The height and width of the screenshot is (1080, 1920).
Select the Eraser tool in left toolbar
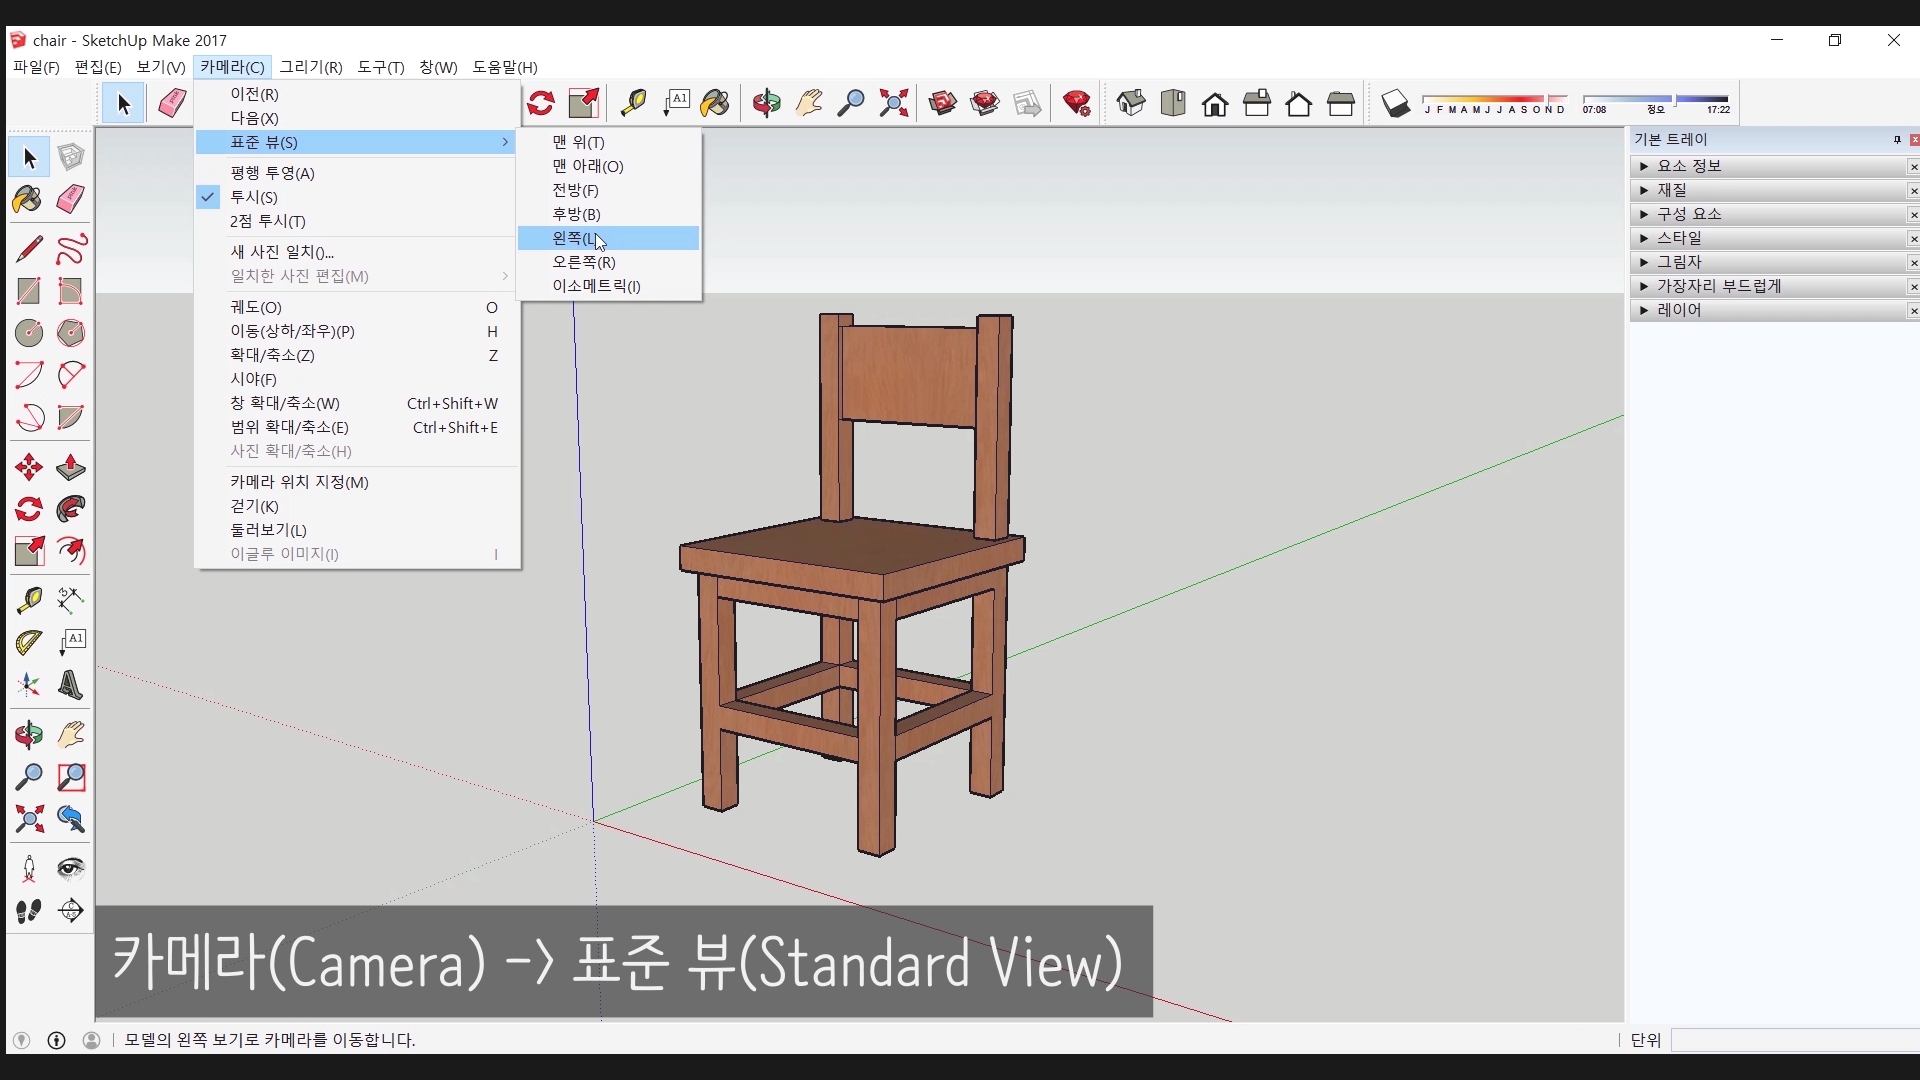point(70,199)
